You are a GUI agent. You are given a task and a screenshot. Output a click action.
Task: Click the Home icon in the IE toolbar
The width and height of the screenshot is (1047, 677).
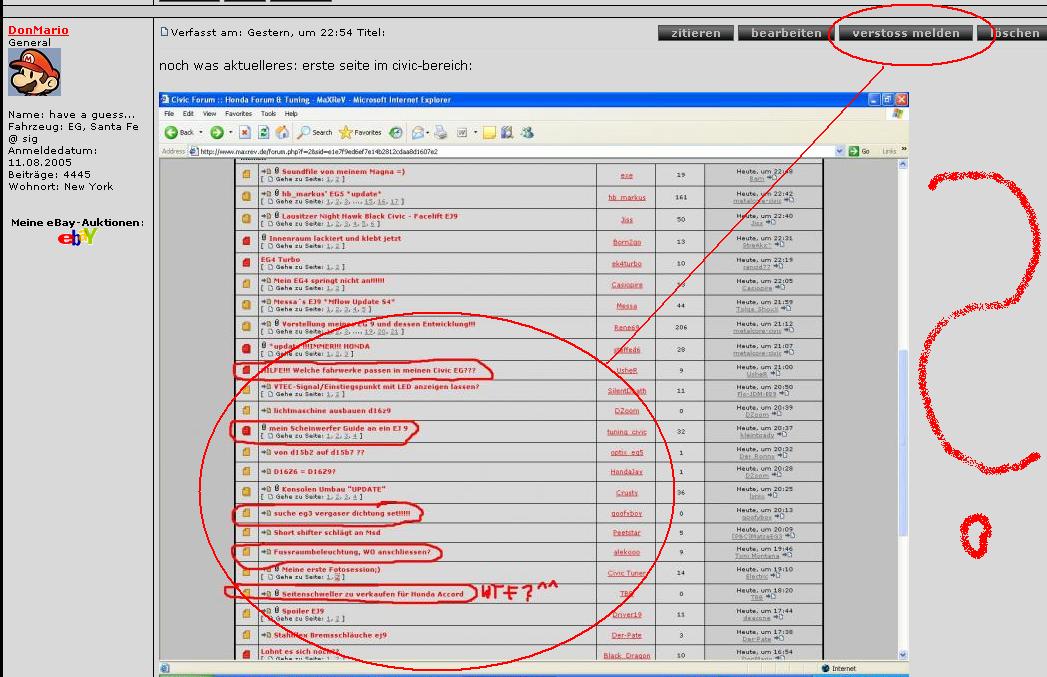coord(283,132)
